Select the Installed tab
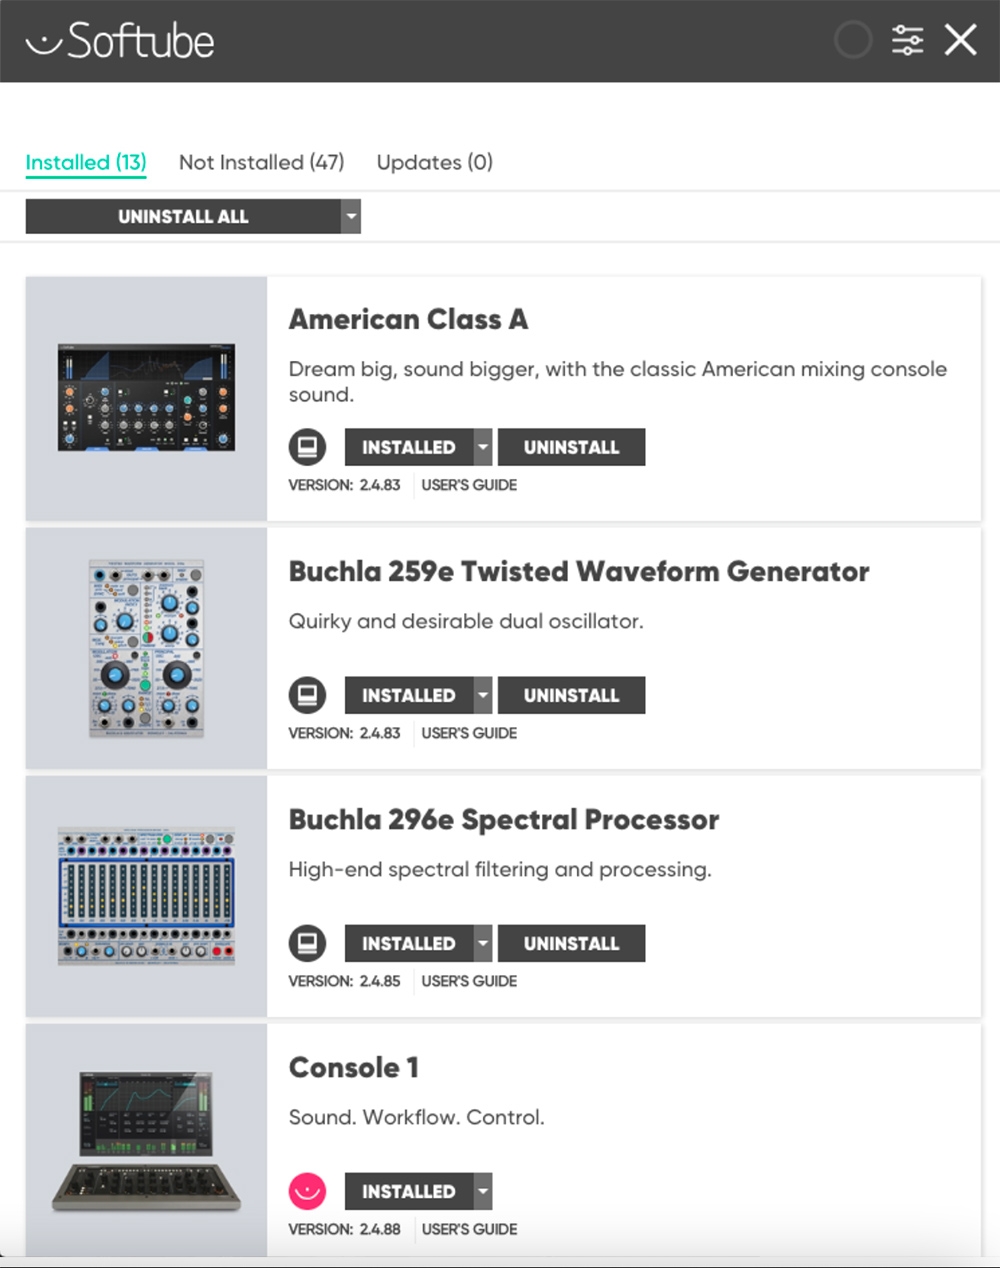 86,162
